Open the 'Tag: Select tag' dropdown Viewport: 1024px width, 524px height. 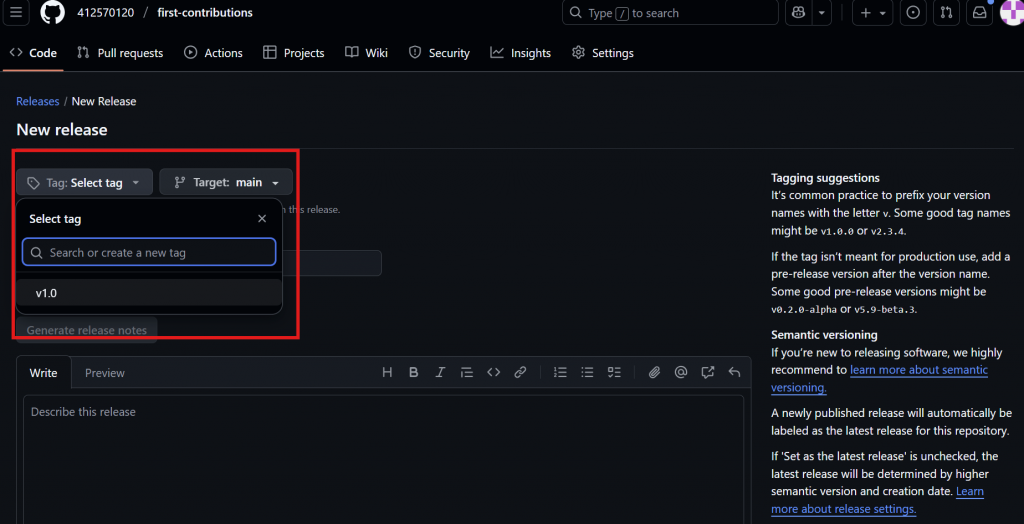point(85,182)
